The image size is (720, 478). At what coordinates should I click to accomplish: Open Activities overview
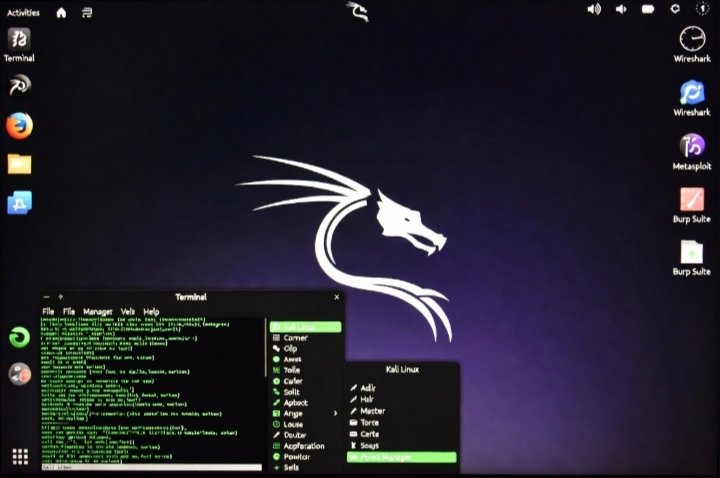coord(23,12)
